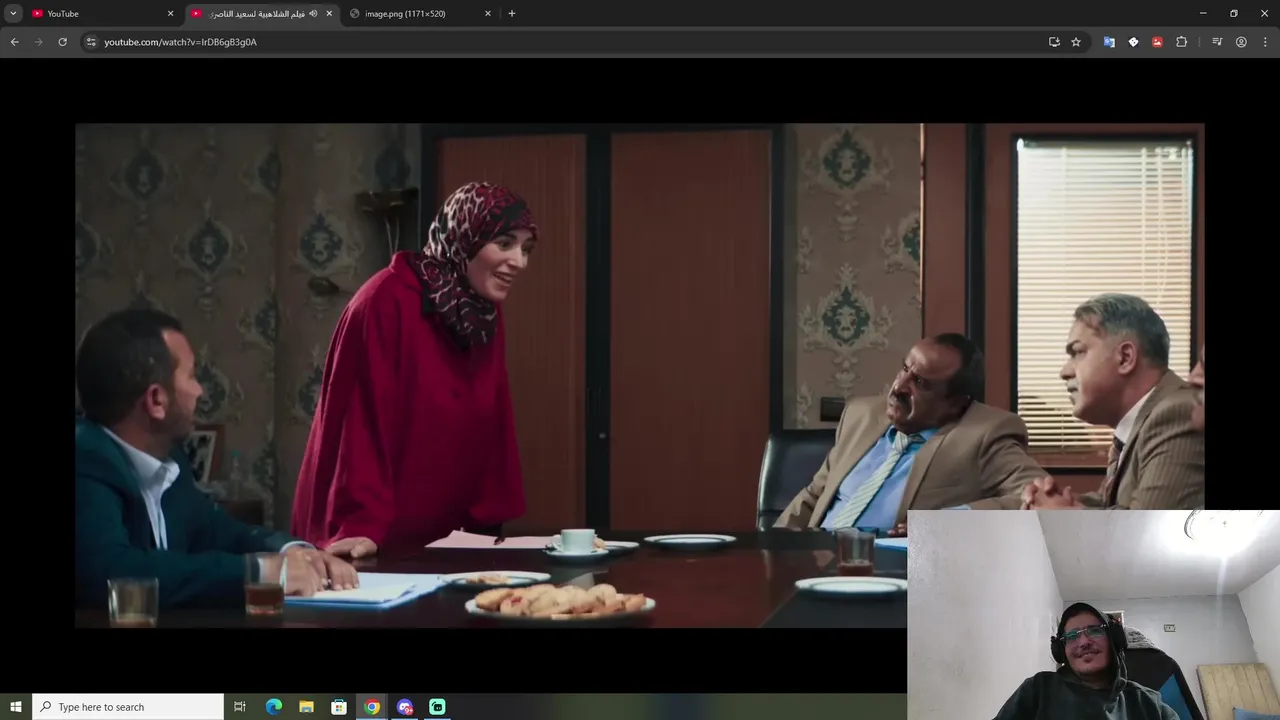
Task: Open the Chrome profile avatar
Action: [x=1241, y=42]
